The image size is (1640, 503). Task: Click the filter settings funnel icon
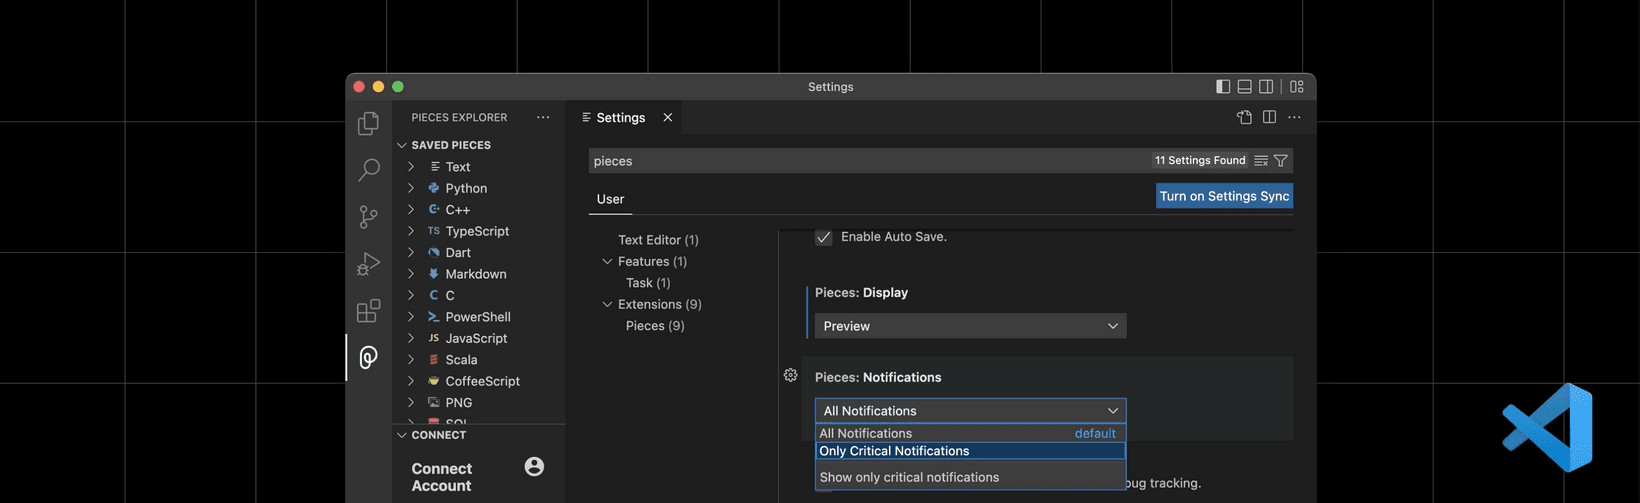point(1281,161)
